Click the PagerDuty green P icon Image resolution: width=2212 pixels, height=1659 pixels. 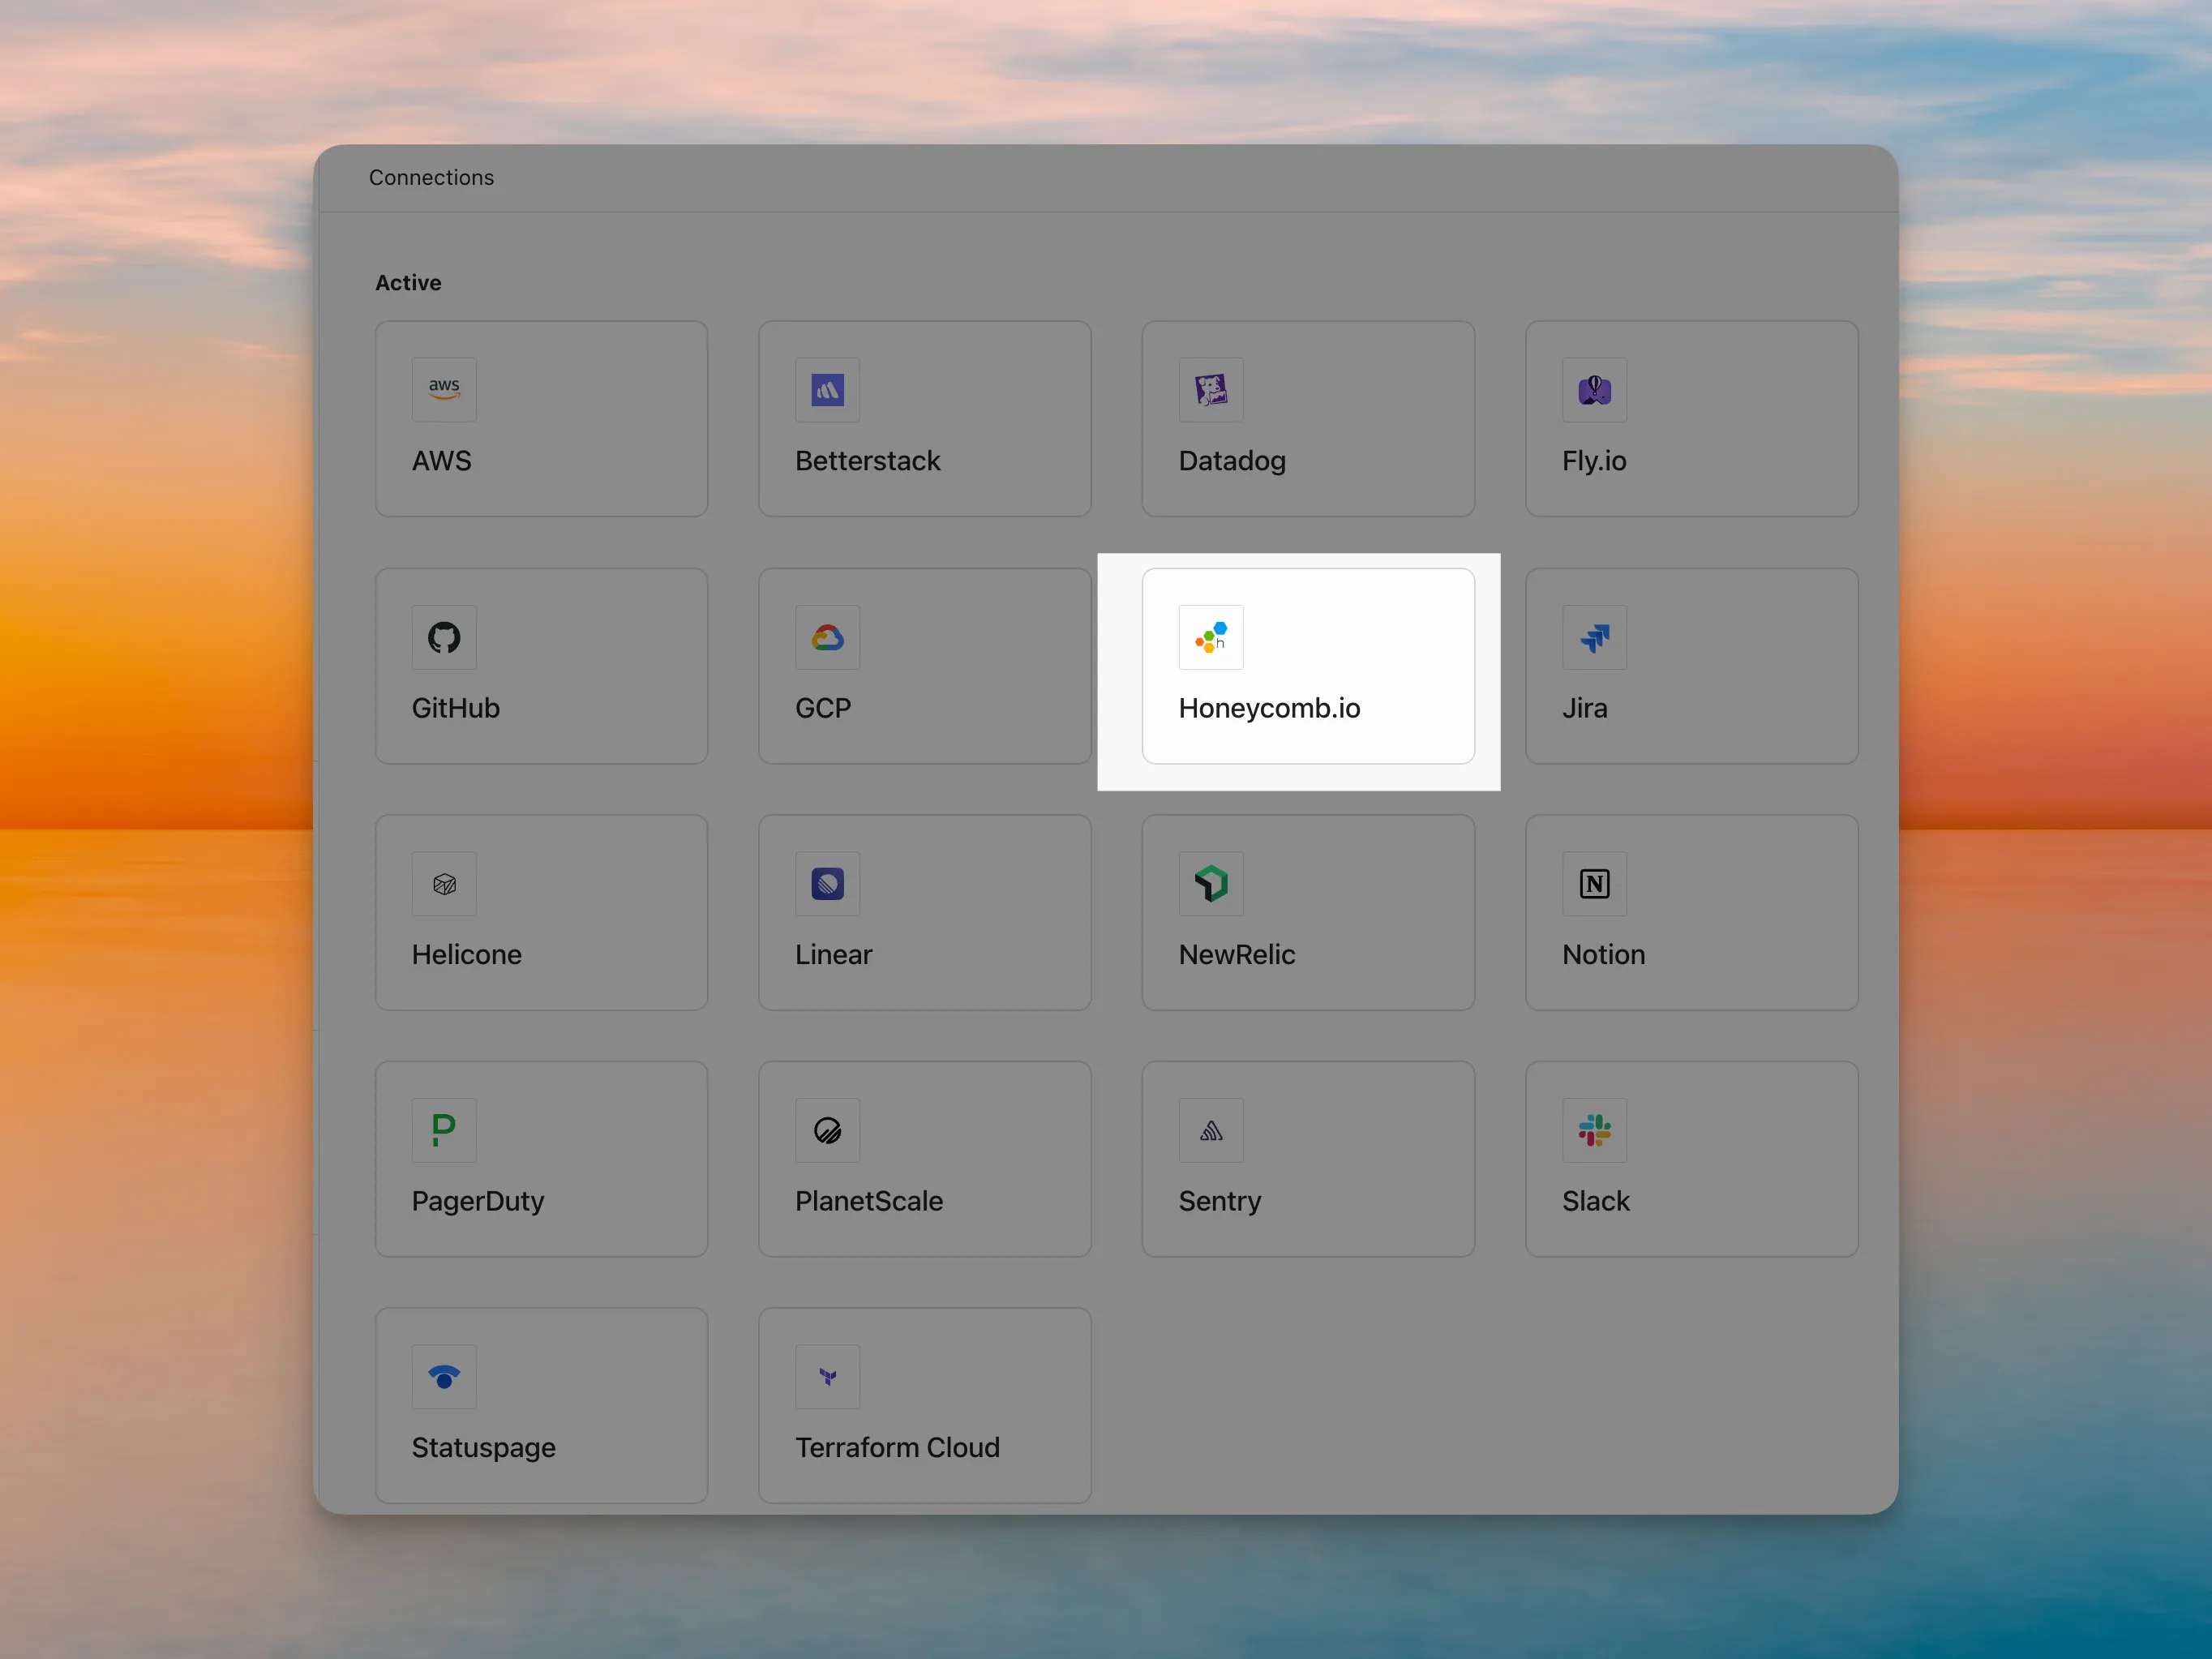[444, 1130]
